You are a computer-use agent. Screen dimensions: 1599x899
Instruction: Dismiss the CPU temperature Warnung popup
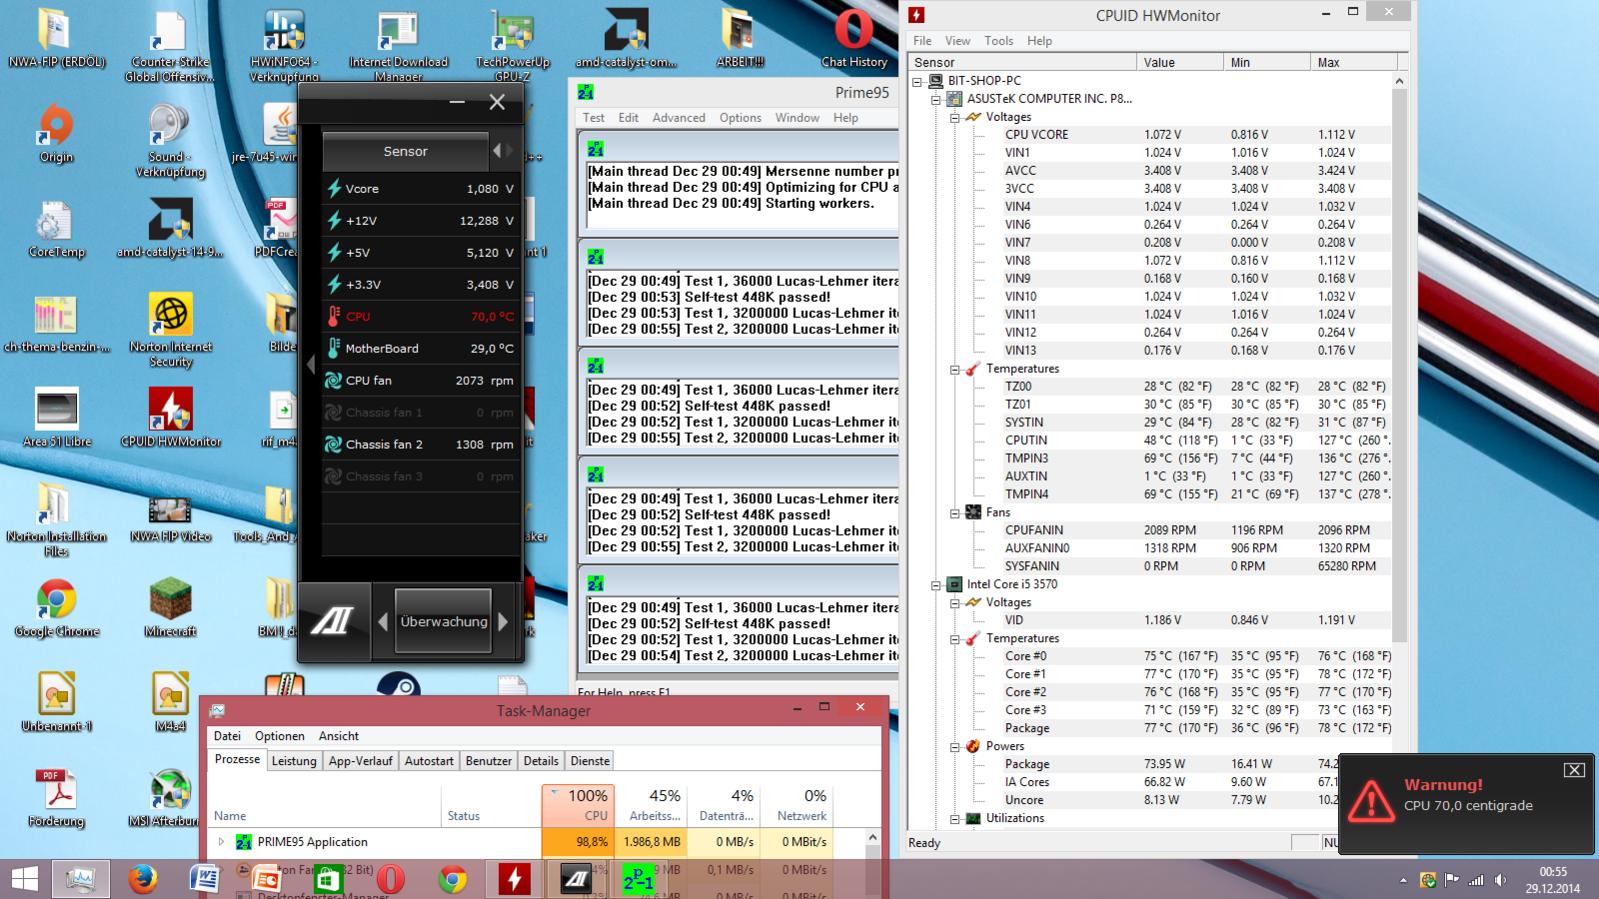click(1574, 769)
